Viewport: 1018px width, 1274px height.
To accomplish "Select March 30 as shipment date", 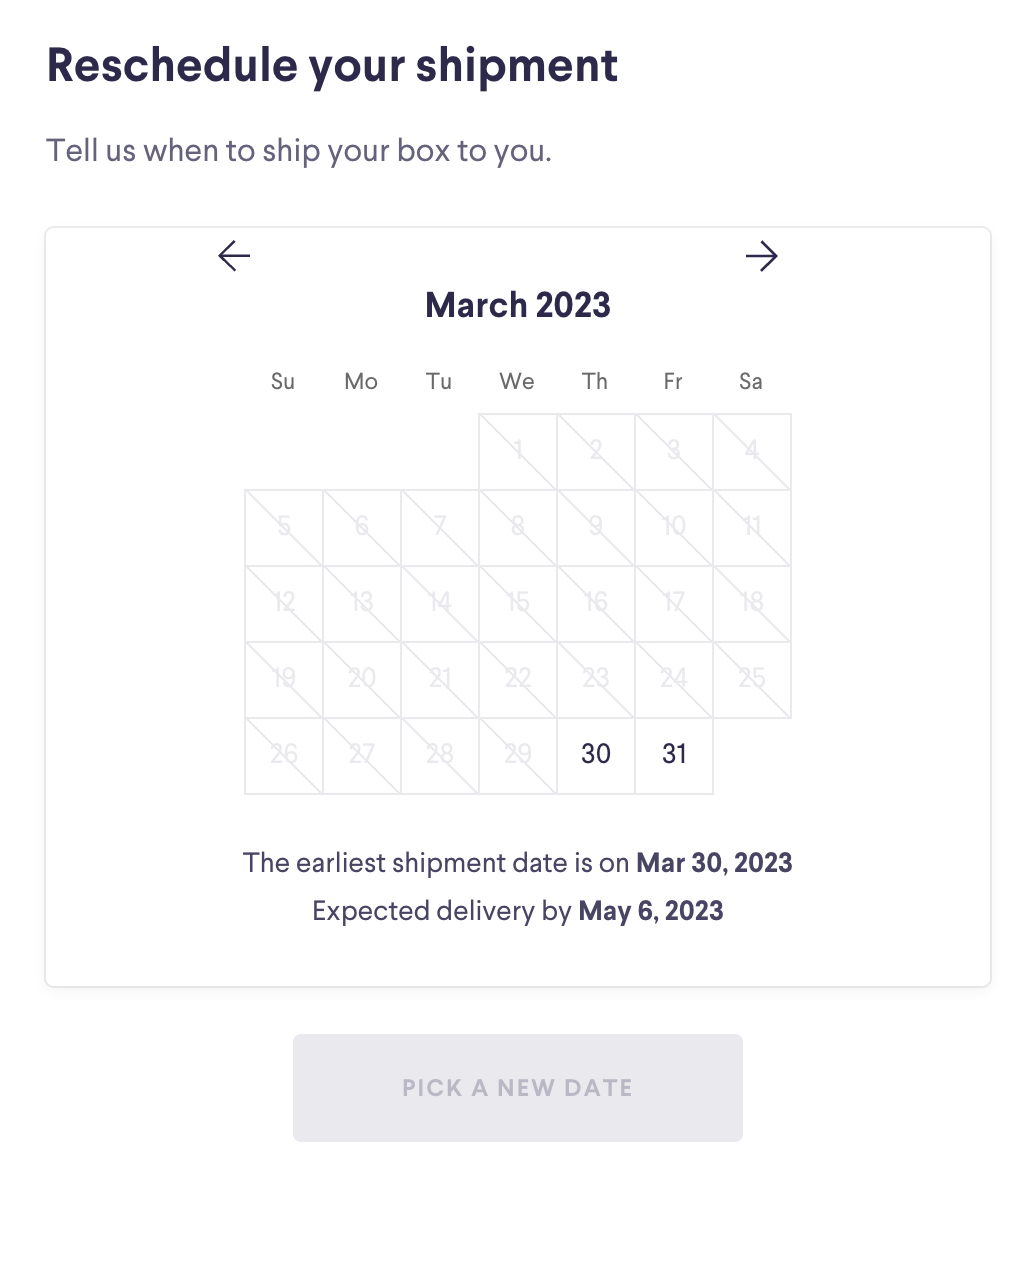I will point(596,754).
